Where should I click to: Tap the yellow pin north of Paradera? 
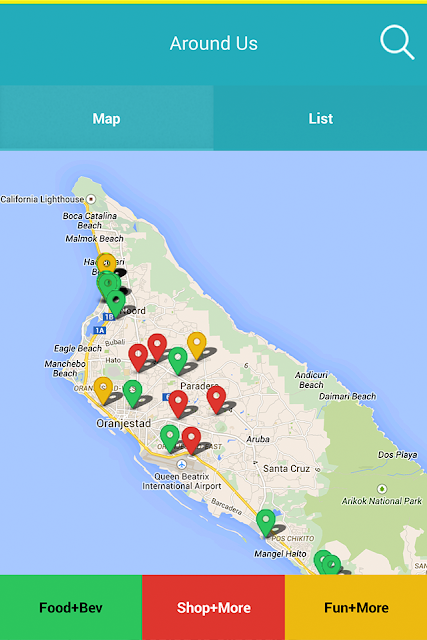(x=197, y=346)
